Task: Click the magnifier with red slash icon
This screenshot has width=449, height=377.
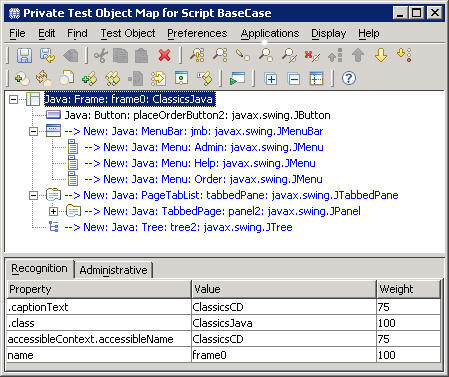Action: (289, 55)
